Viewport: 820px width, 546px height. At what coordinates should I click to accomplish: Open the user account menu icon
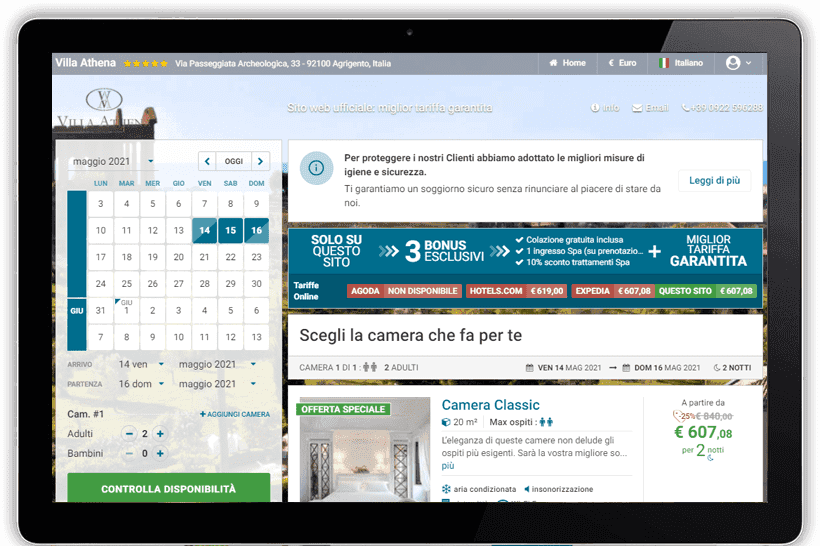(x=733, y=63)
